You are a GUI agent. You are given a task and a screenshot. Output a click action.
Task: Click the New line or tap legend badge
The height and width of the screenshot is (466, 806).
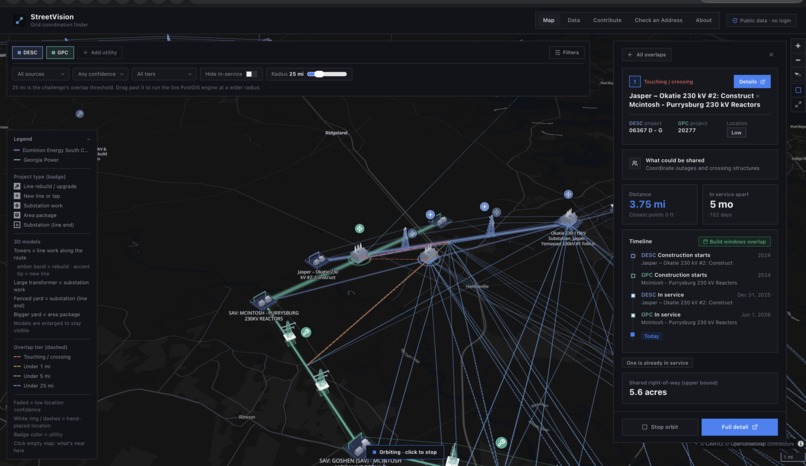17,196
